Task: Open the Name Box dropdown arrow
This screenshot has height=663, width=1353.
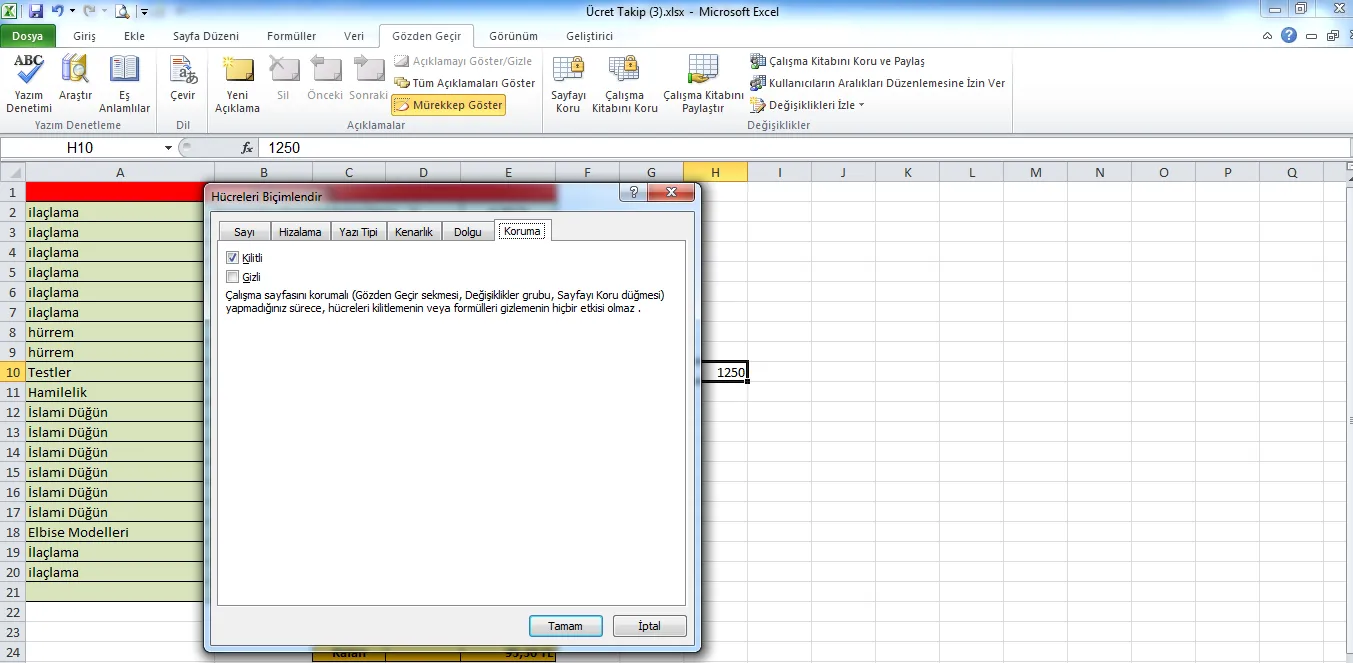Action: [x=168, y=148]
